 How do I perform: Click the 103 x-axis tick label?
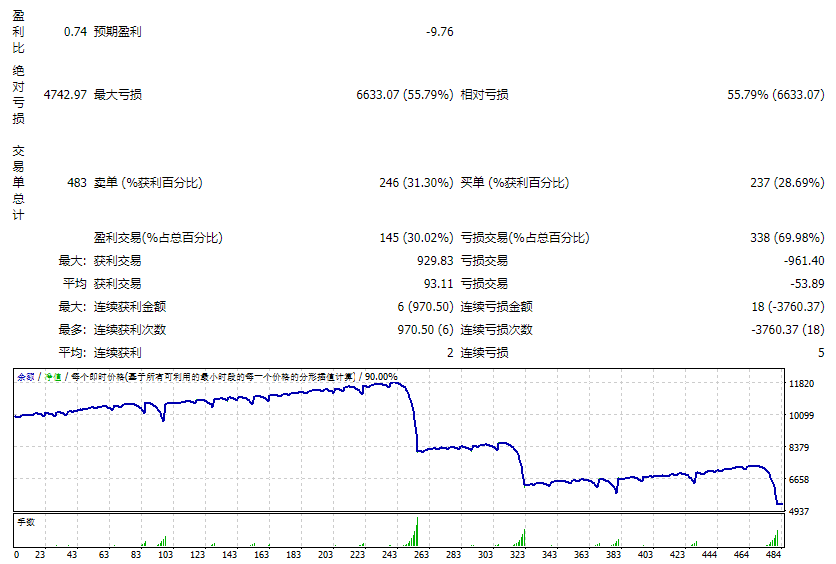click(165, 555)
